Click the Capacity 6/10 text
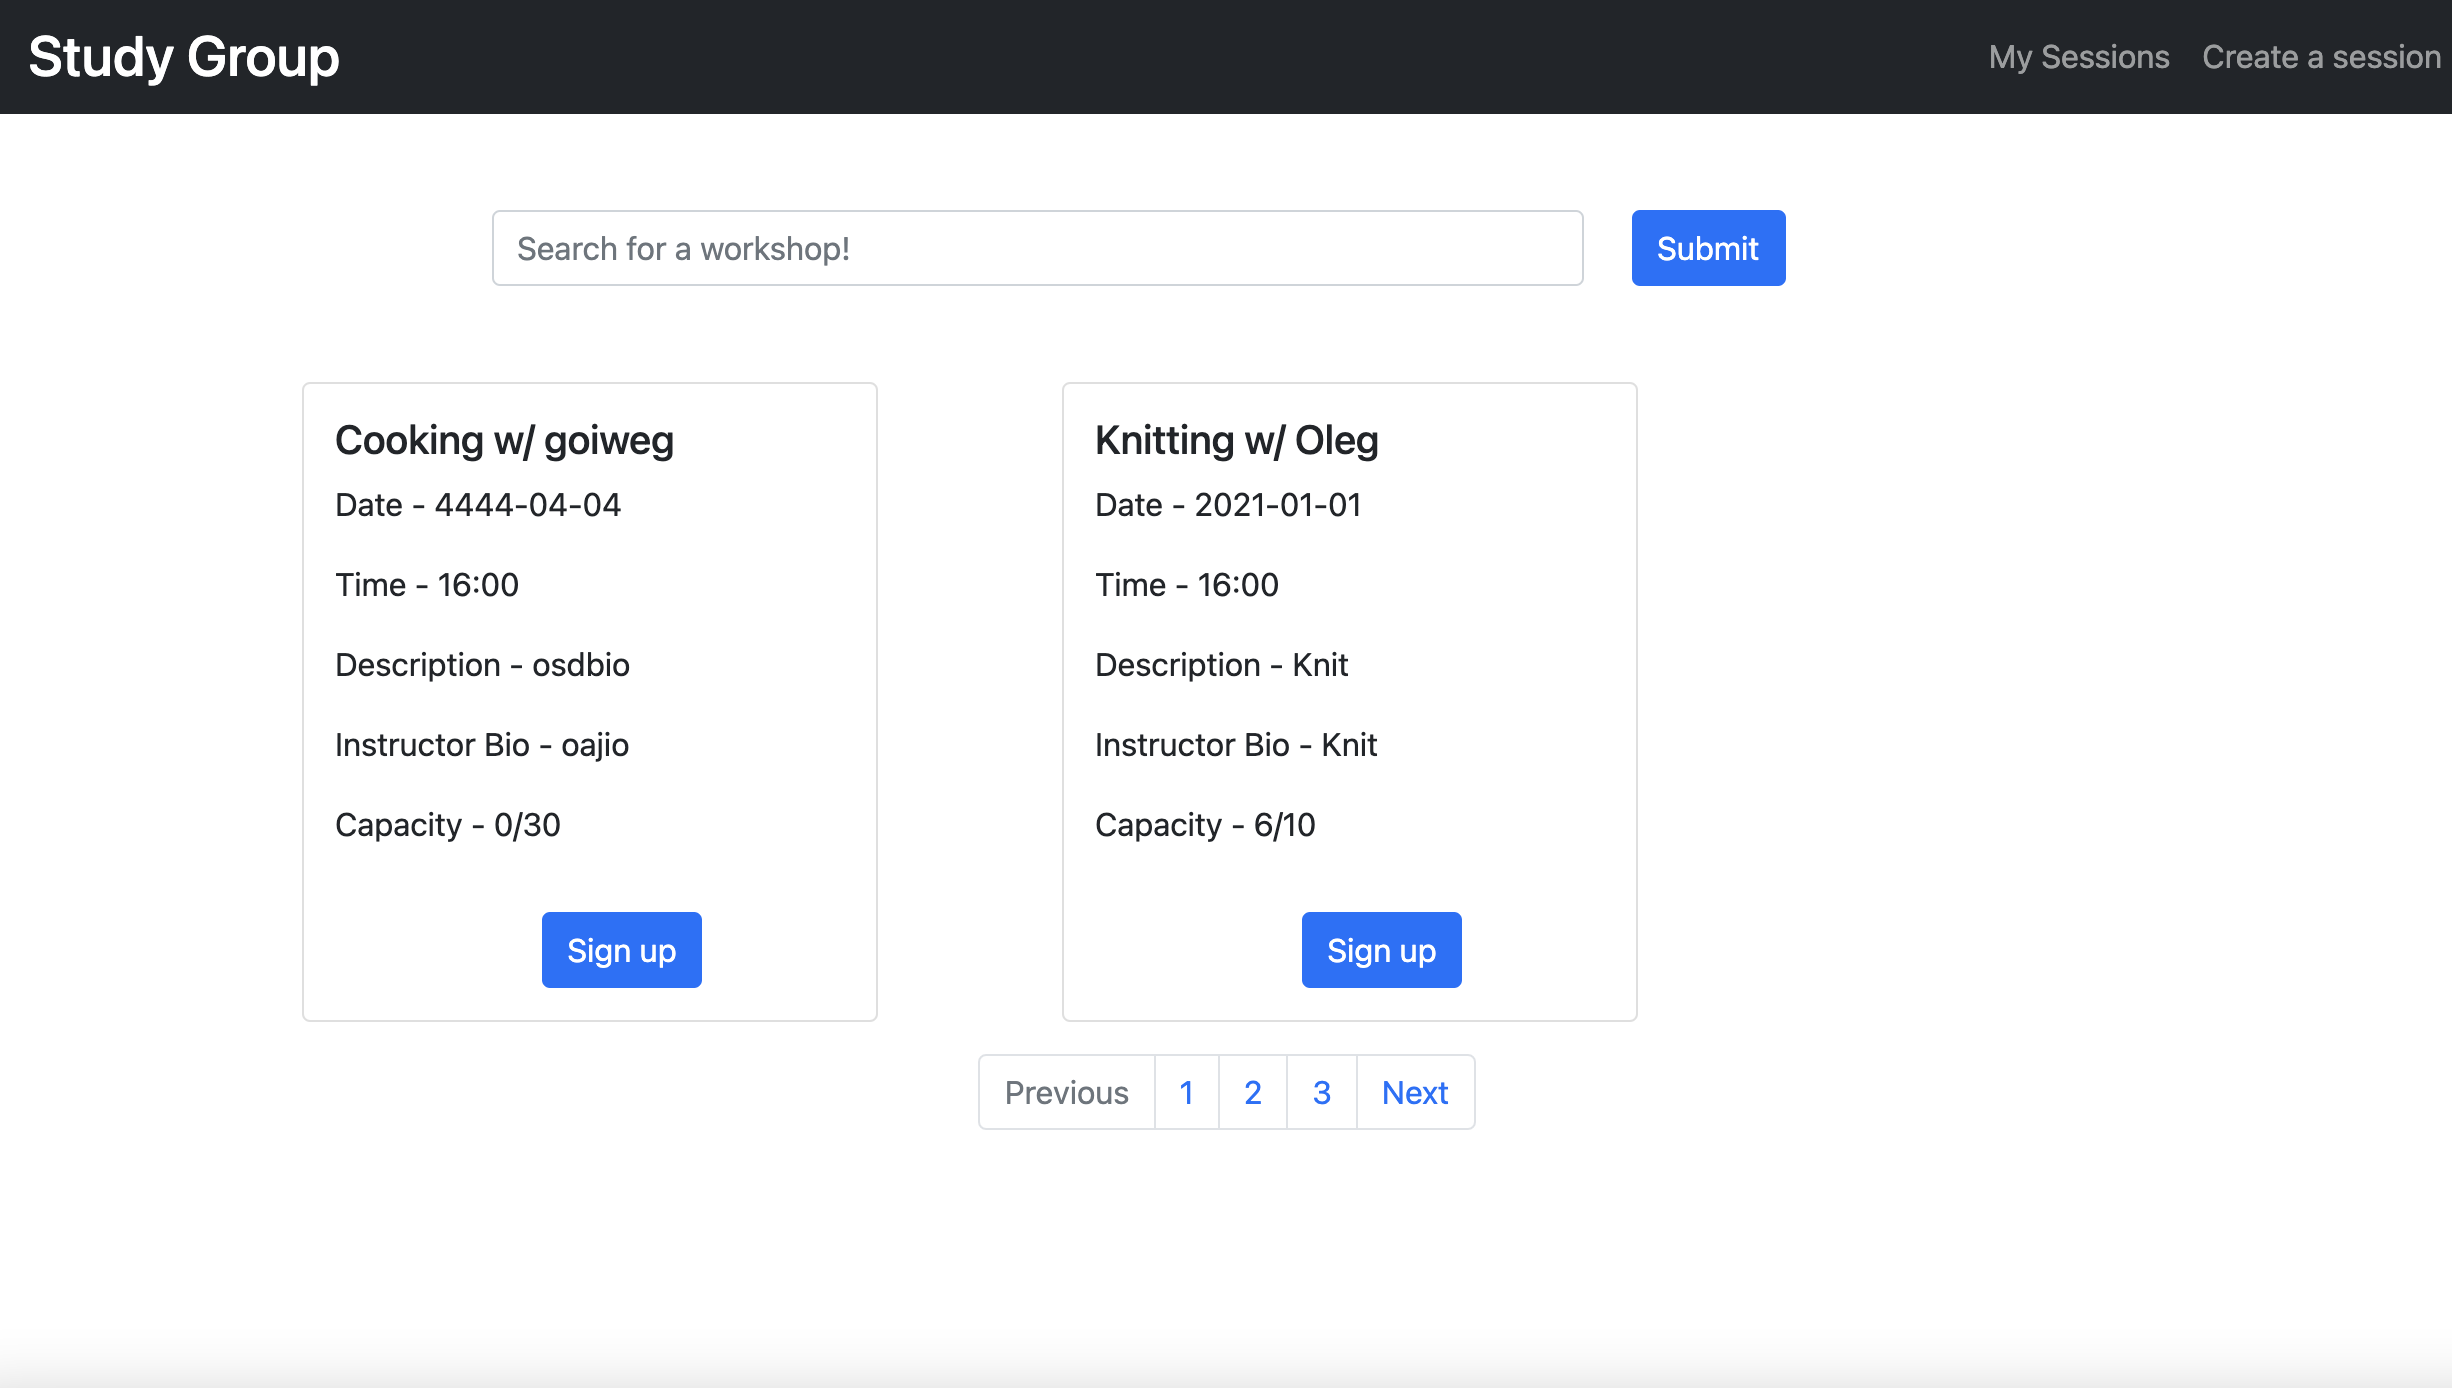Viewport: 2452px width, 1388px height. coord(1205,825)
